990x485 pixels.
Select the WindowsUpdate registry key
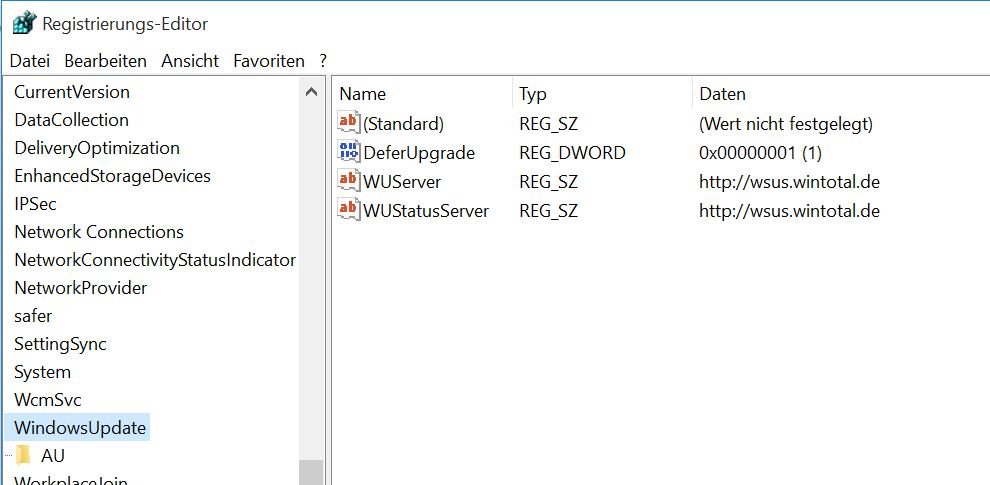(x=80, y=428)
